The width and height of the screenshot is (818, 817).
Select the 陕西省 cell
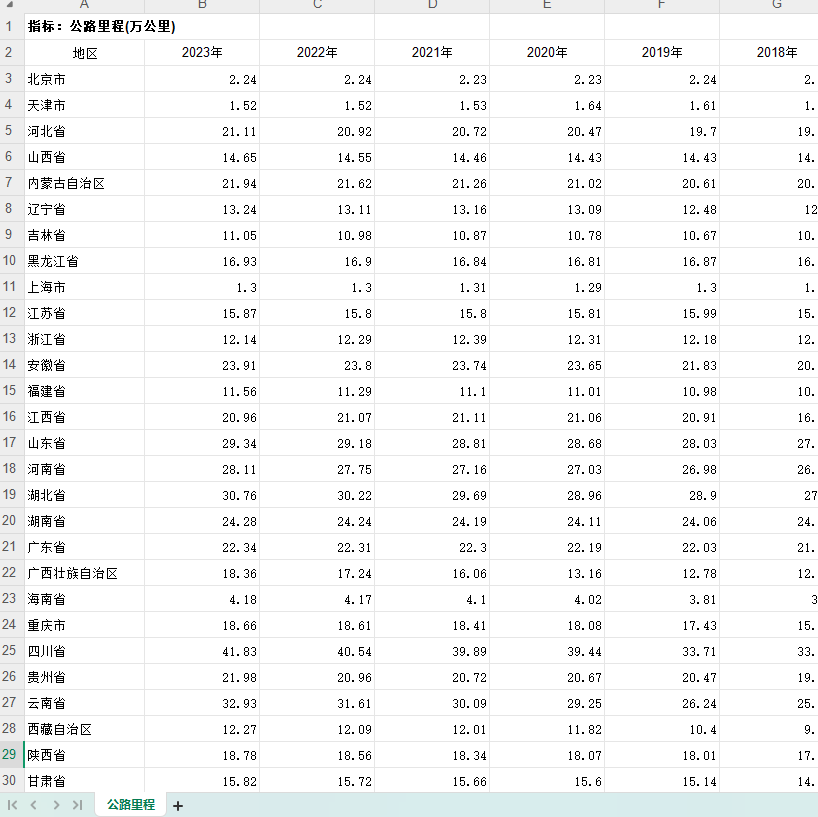click(x=85, y=755)
